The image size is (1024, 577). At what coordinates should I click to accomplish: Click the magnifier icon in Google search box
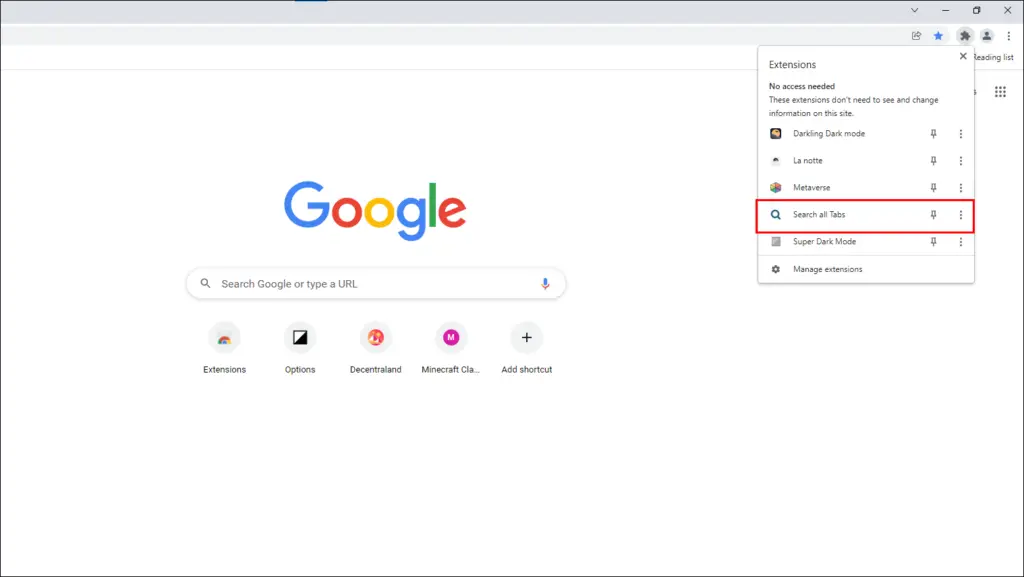(205, 283)
